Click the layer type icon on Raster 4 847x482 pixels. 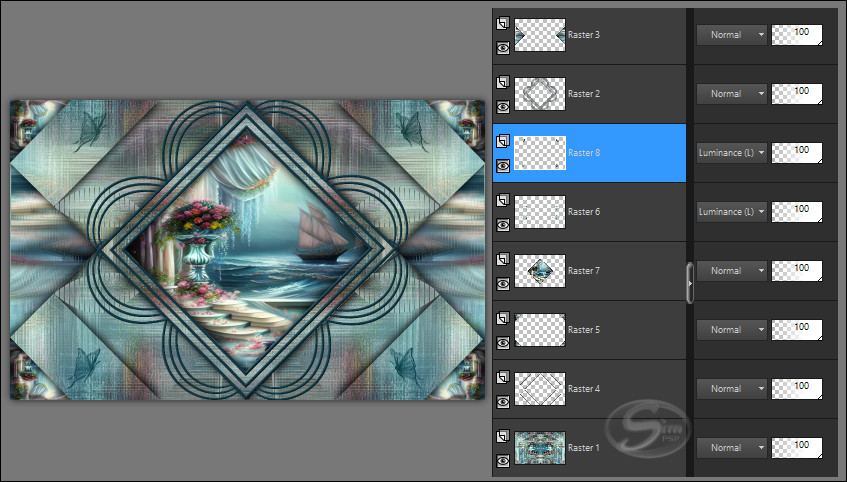(x=503, y=376)
